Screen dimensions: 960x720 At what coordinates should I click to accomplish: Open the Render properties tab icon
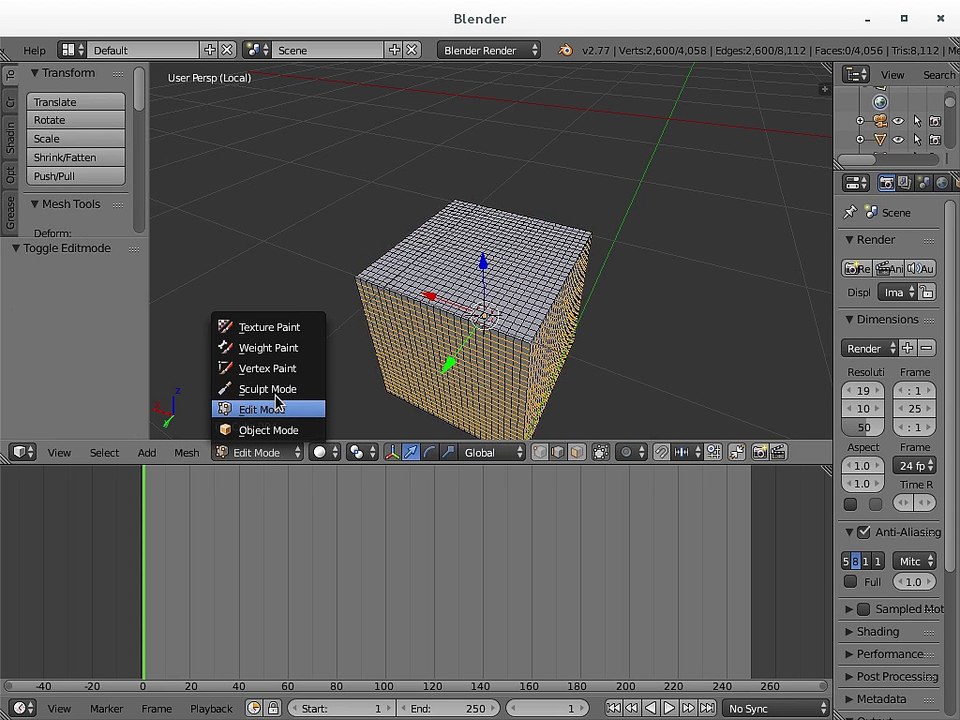click(x=886, y=182)
